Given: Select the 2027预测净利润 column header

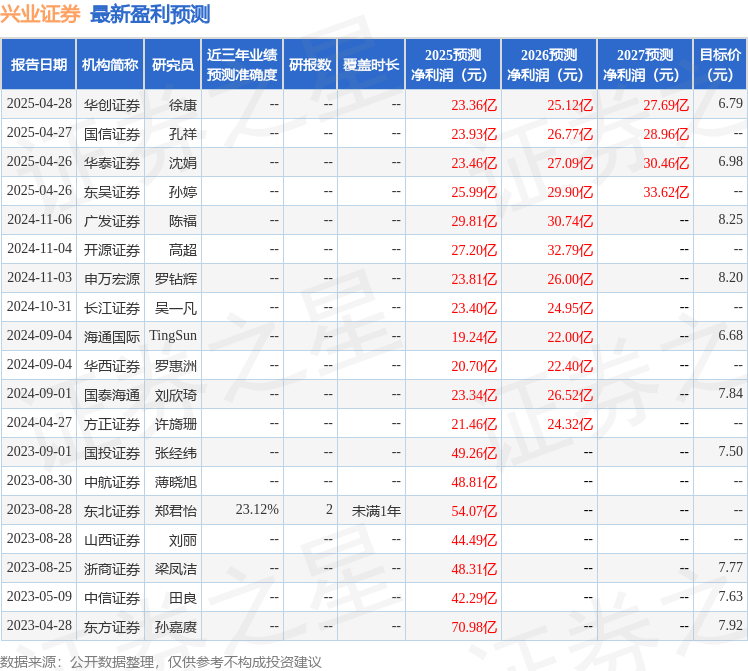Looking at the screenshot, I should (x=644, y=64).
